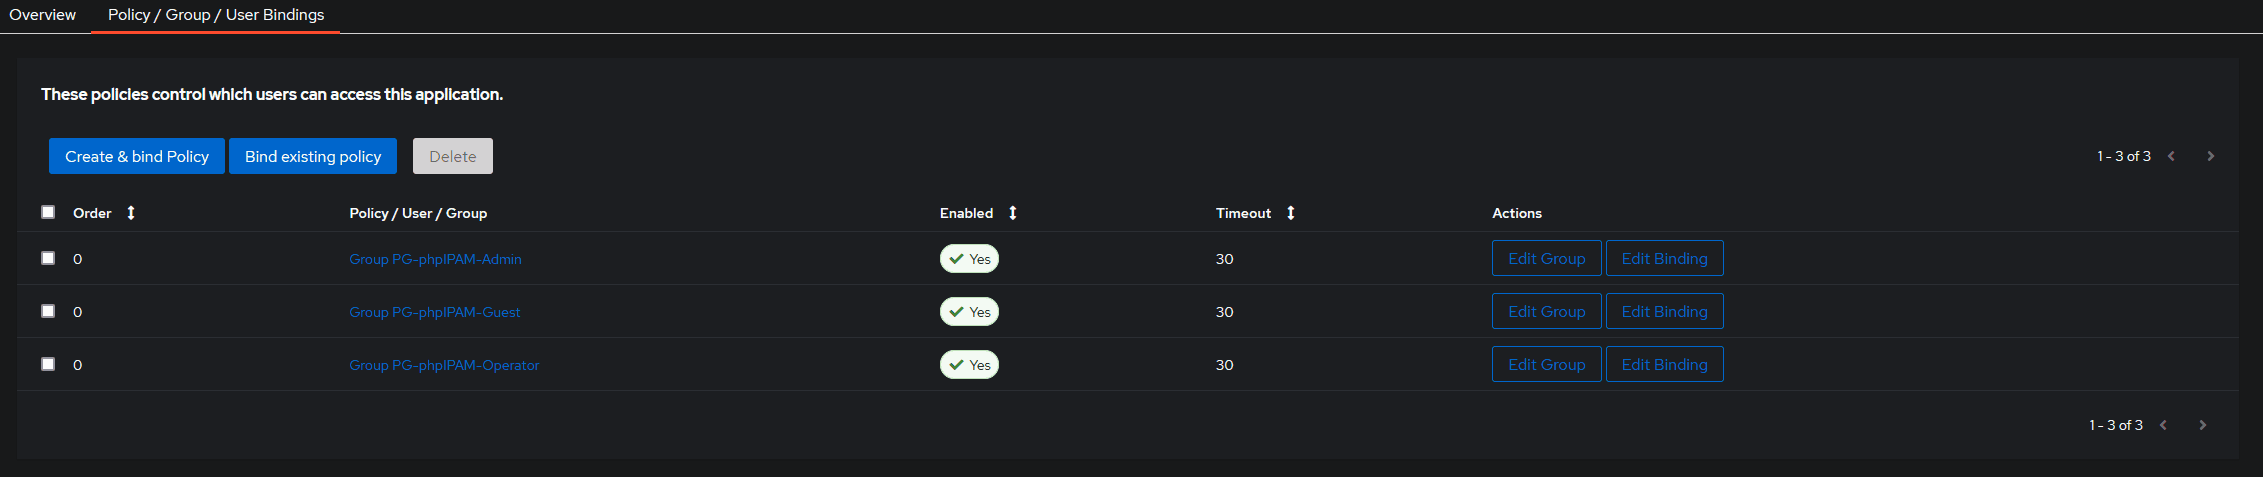2263x477 pixels.
Task: Edit Group for the PG-phpIPAM-Guest row
Action: point(1546,312)
